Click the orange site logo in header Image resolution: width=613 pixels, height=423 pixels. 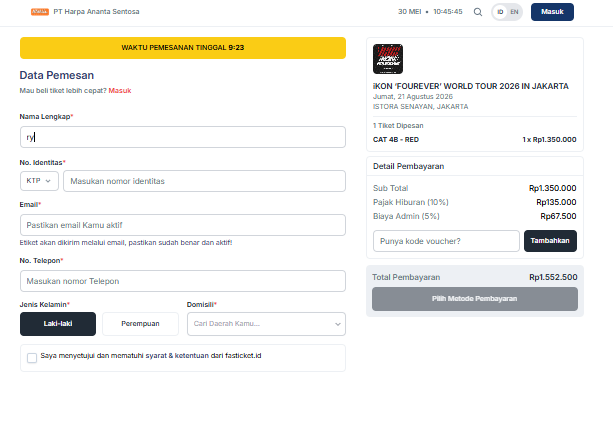[x=40, y=12]
